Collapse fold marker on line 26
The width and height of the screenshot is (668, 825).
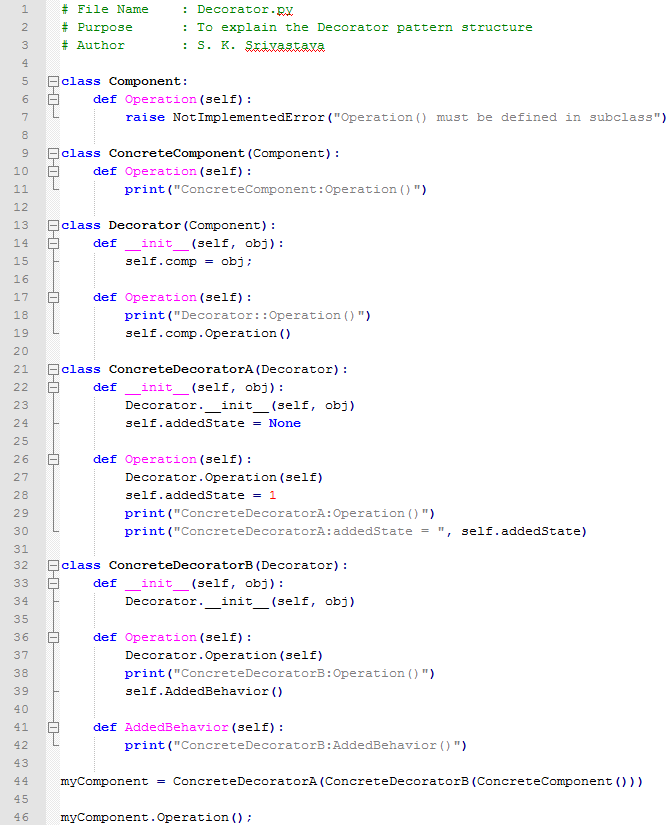click(x=53, y=460)
